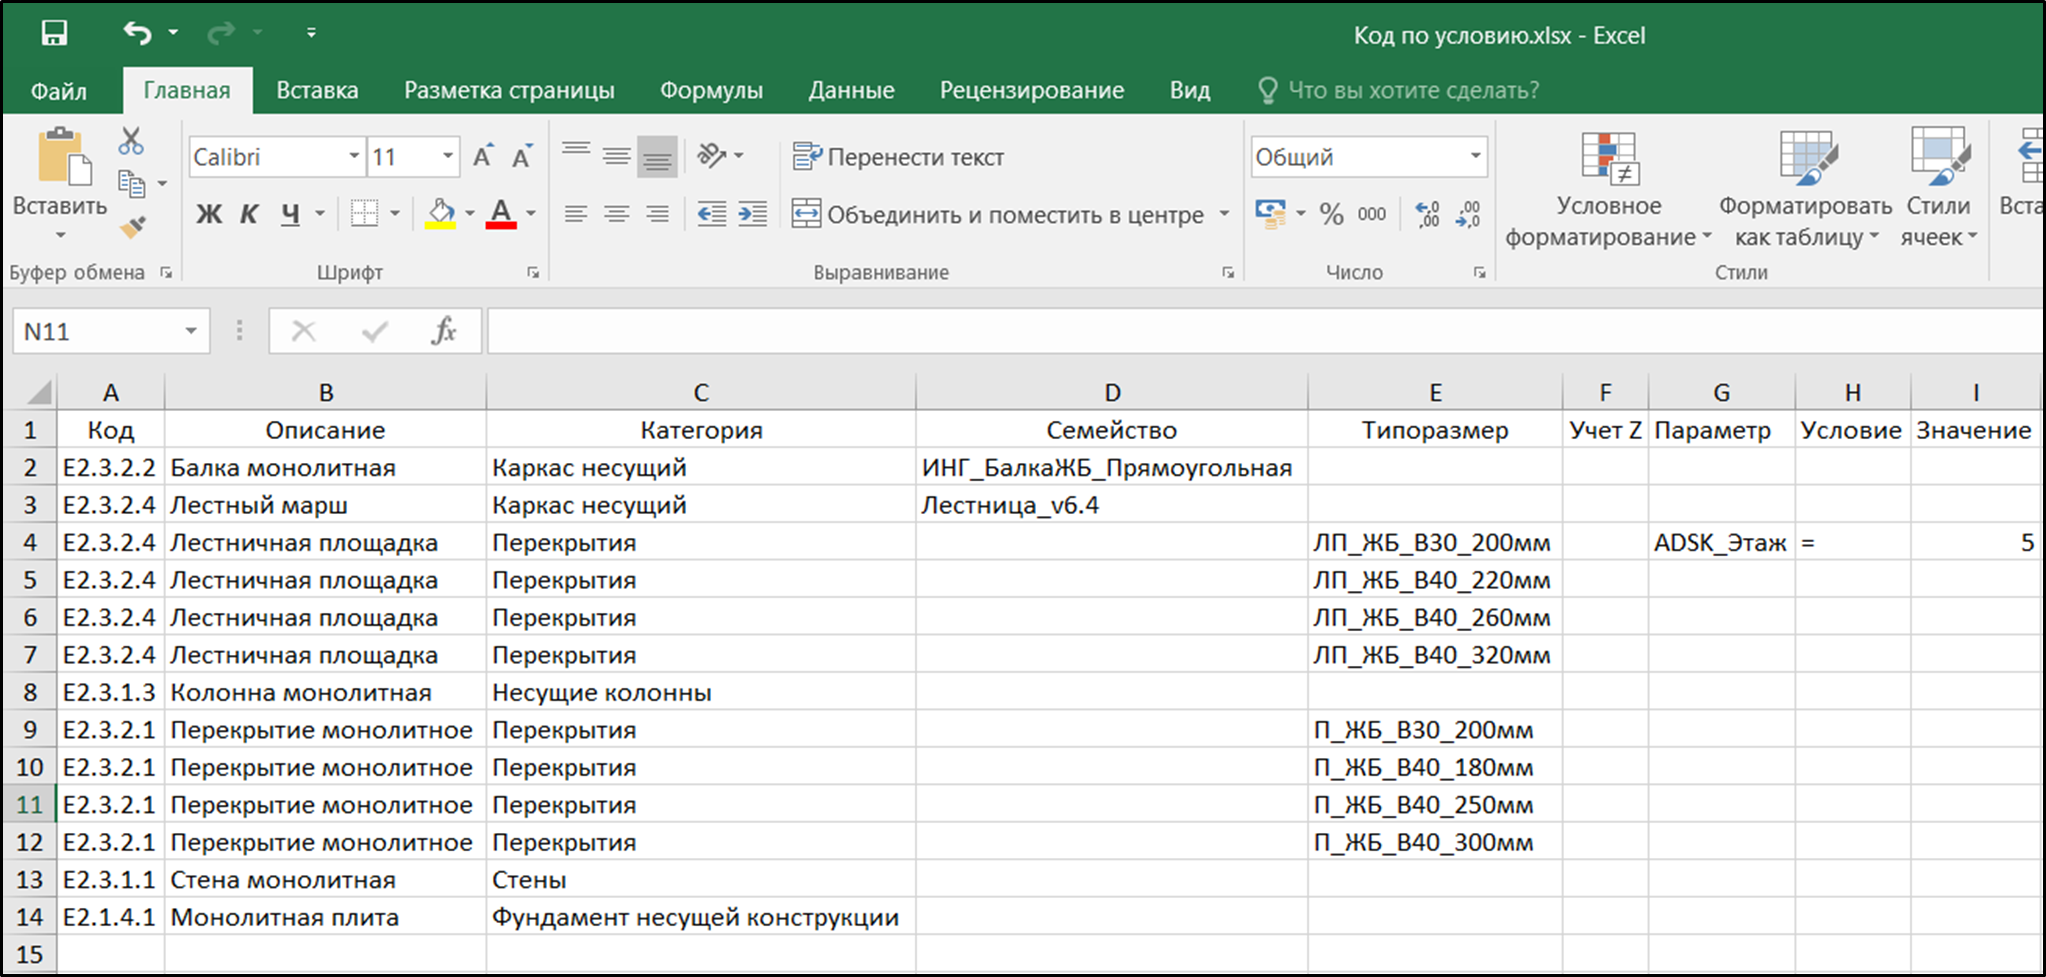The height and width of the screenshot is (977, 2046).
Task: Click the Redo arrow icon
Action: tap(220, 33)
